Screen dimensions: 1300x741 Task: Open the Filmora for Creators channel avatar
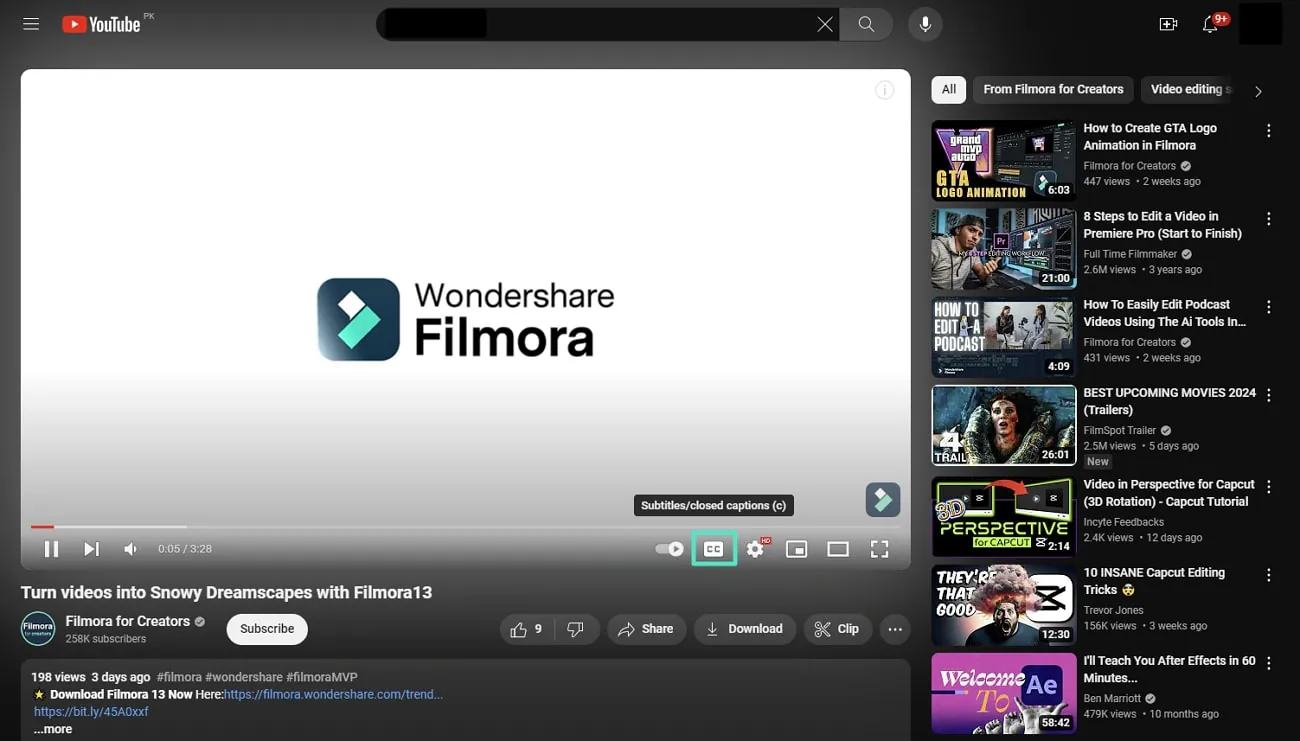[x=38, y=629]
